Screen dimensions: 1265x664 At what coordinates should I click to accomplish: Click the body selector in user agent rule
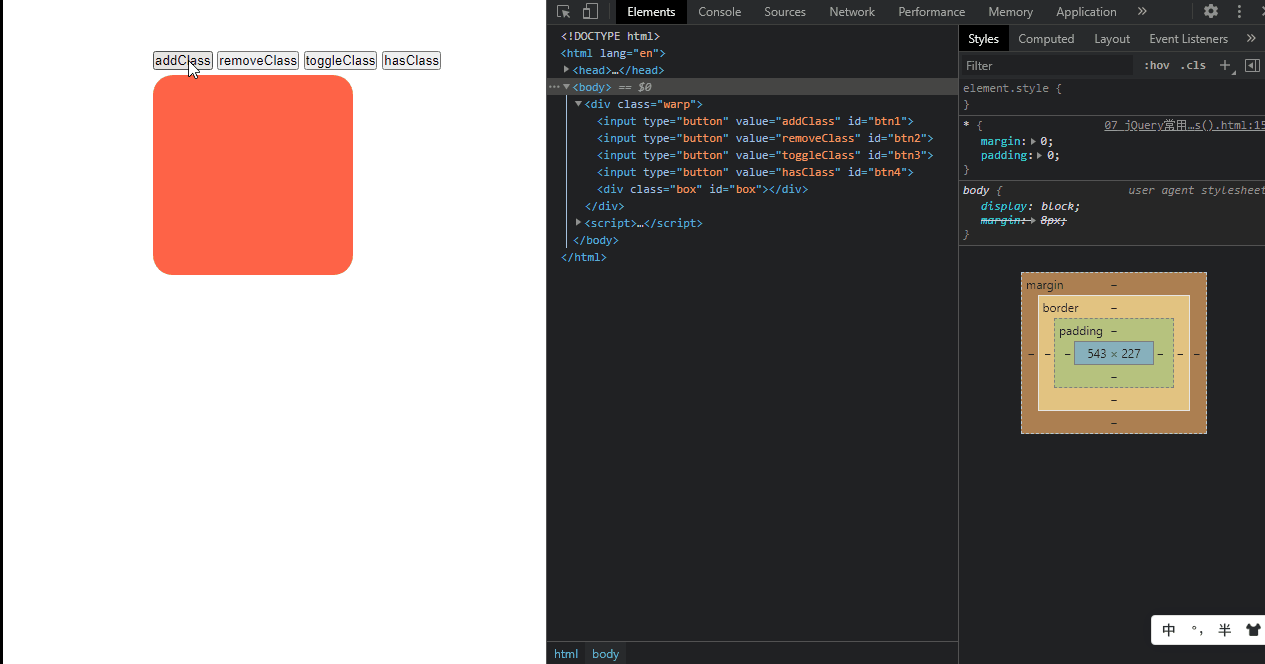click(976, 190)
